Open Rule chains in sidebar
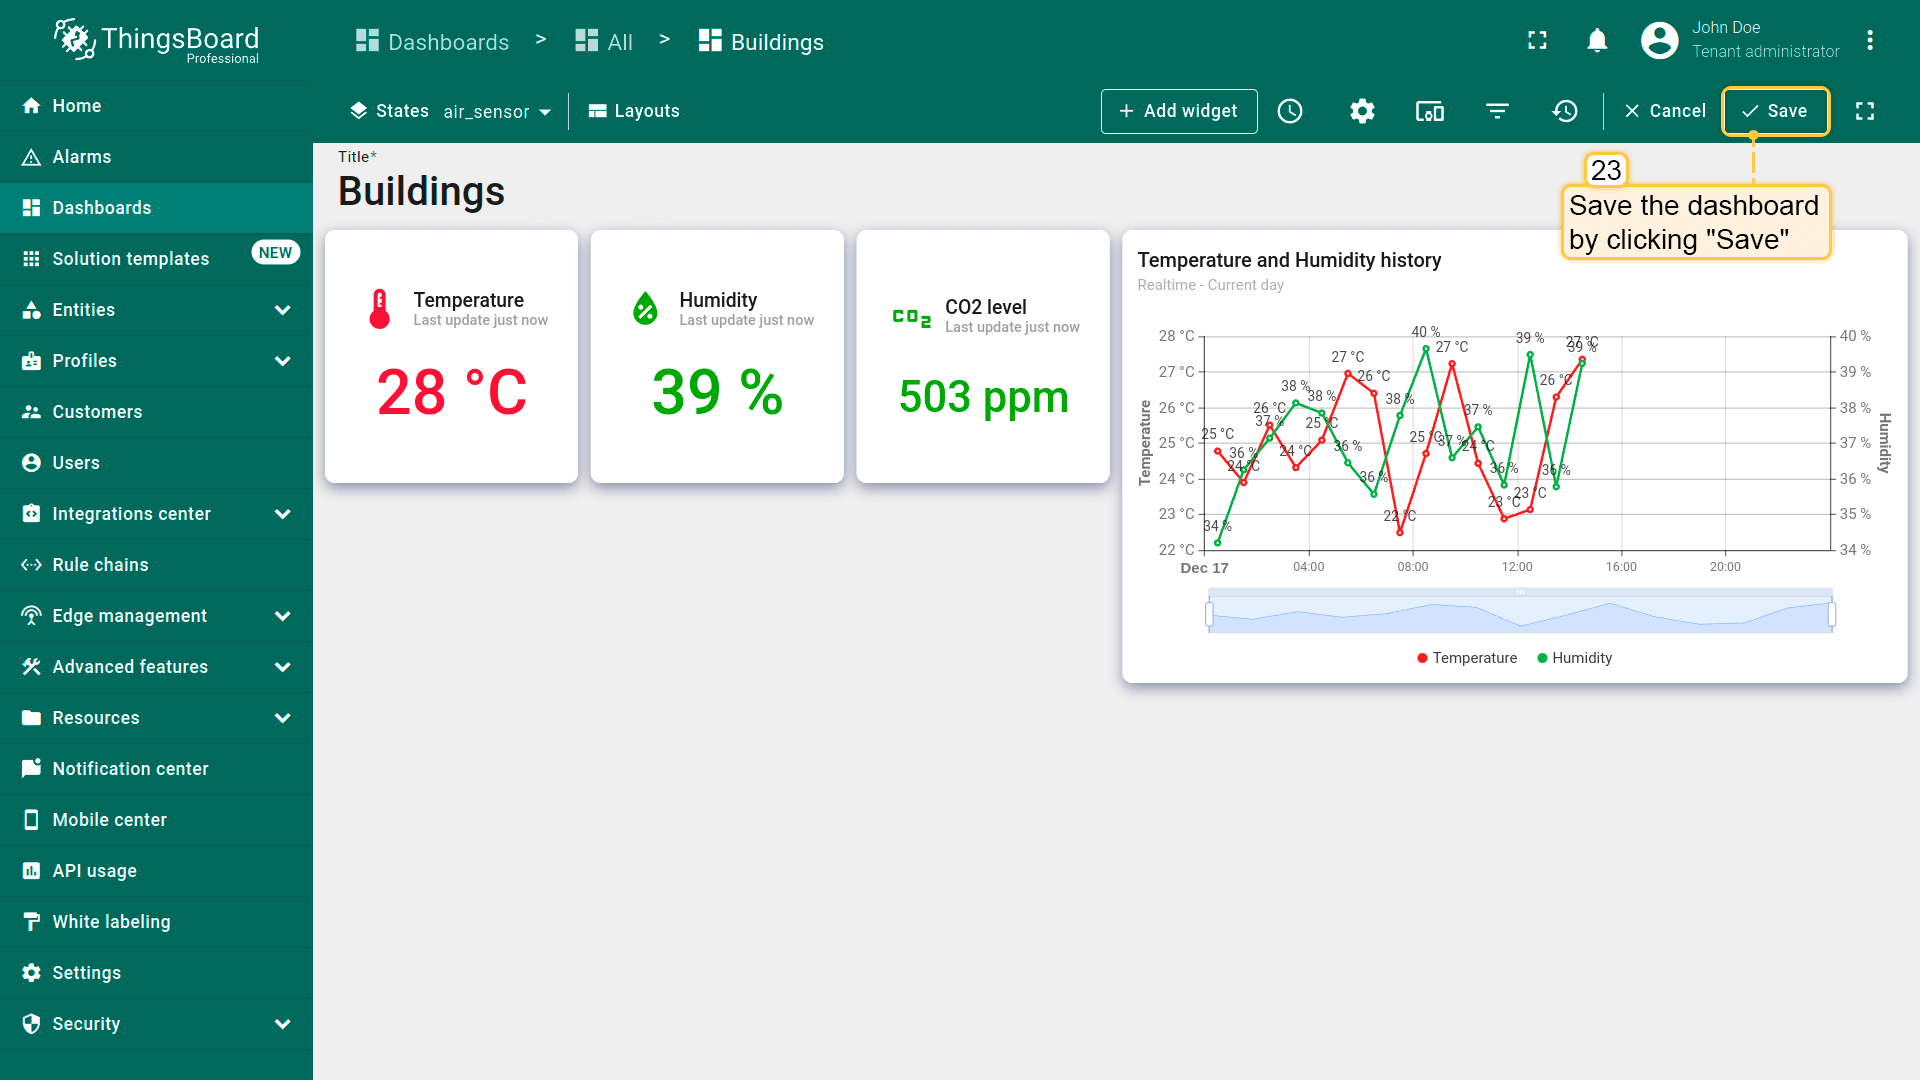Image resolution: width=1920 pixels, height=1080 pixels. pos(100,565)
